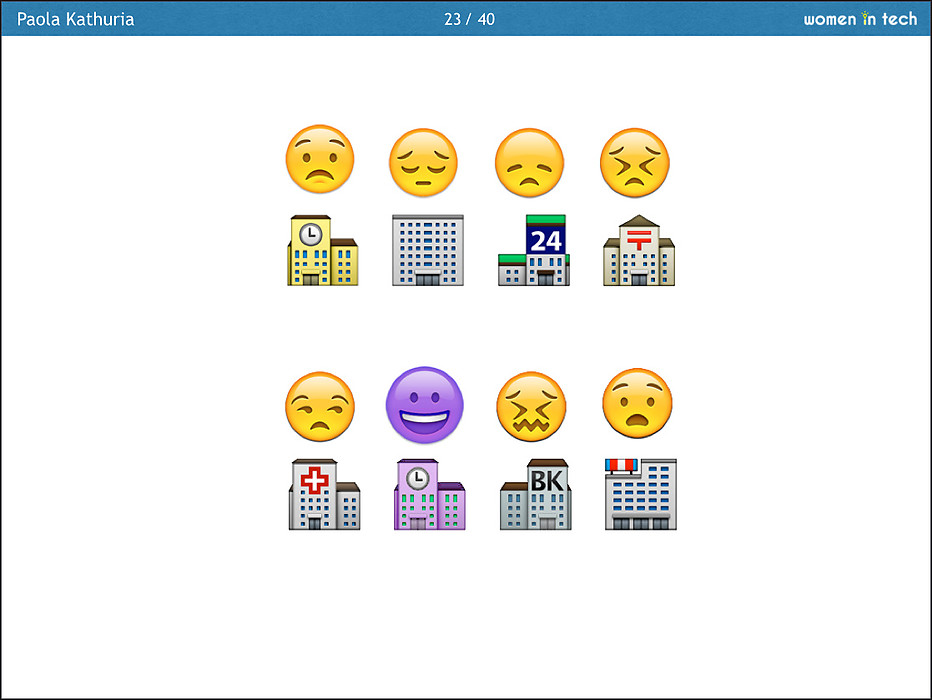
Task: Click the 23 / 40 slide counter
Action: pyautogui.click(x=469, y=19)
